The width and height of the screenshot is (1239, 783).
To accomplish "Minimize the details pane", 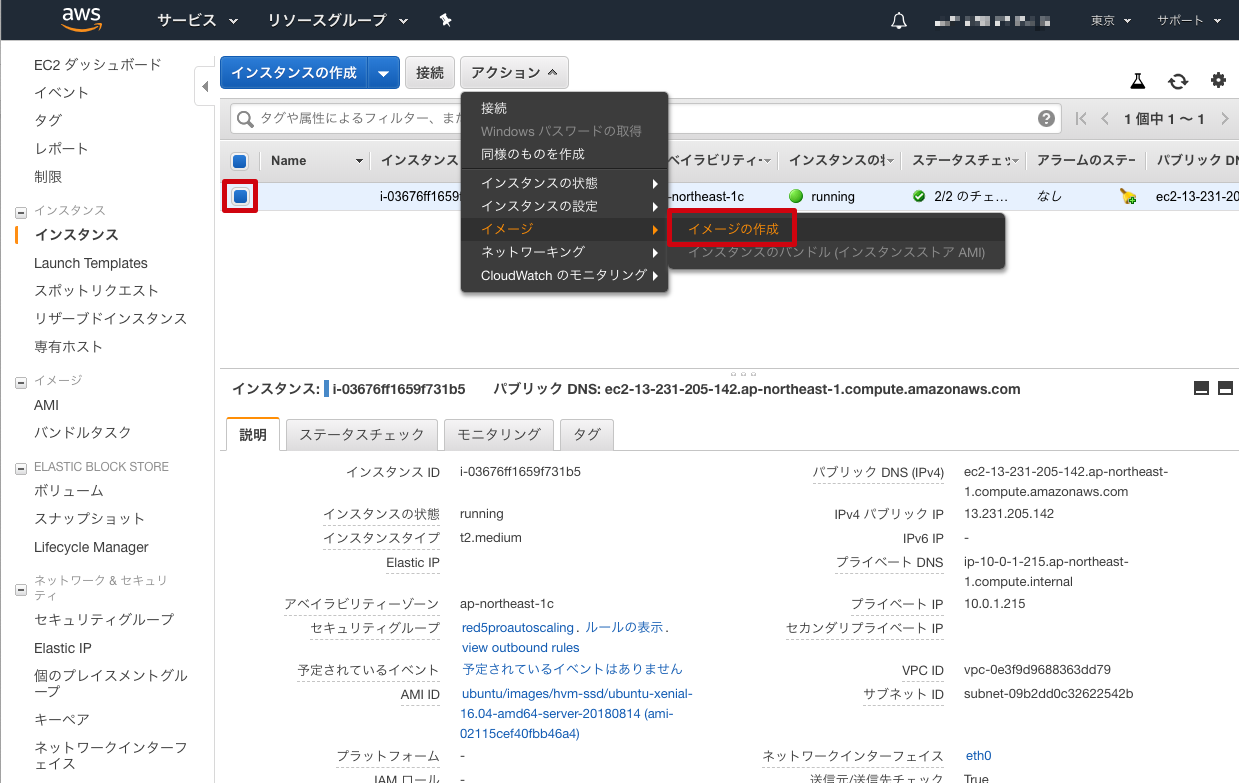I will (x=1202, y=388).
